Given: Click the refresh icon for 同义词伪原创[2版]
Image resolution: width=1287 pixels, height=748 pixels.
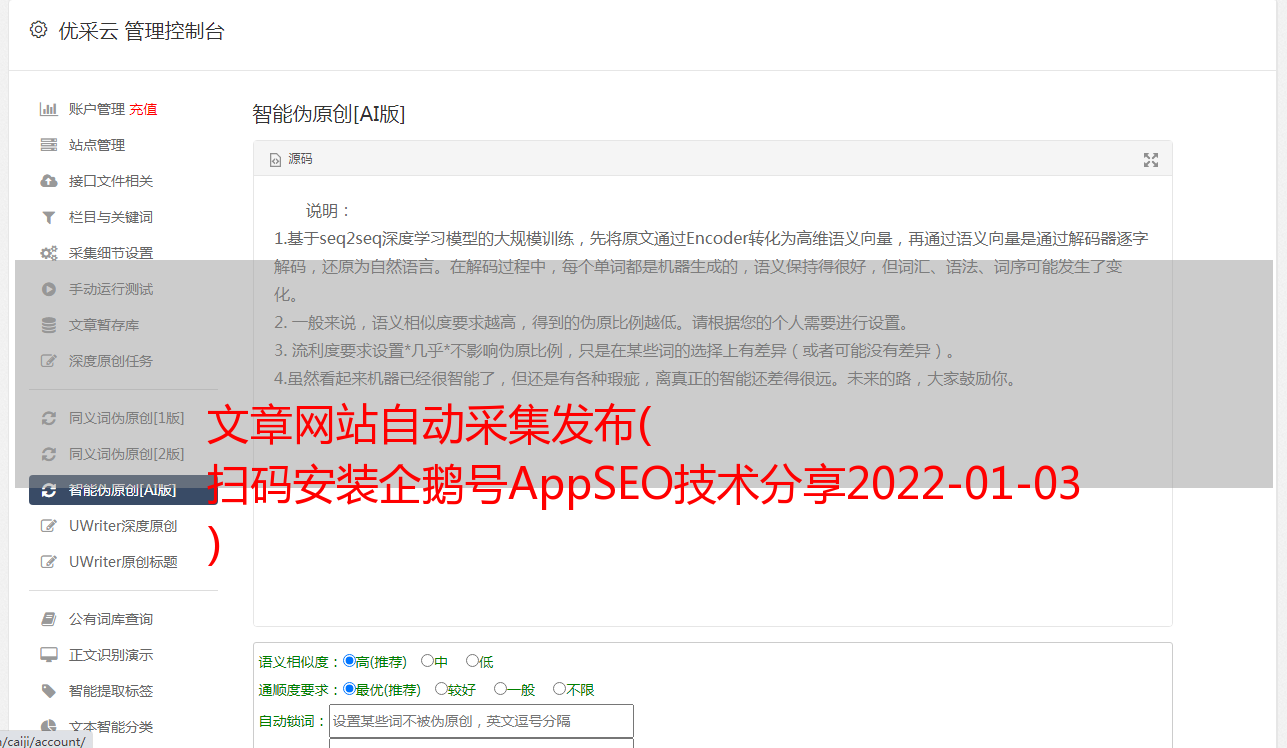Looking at the screenshot, I should coord(48,454).
